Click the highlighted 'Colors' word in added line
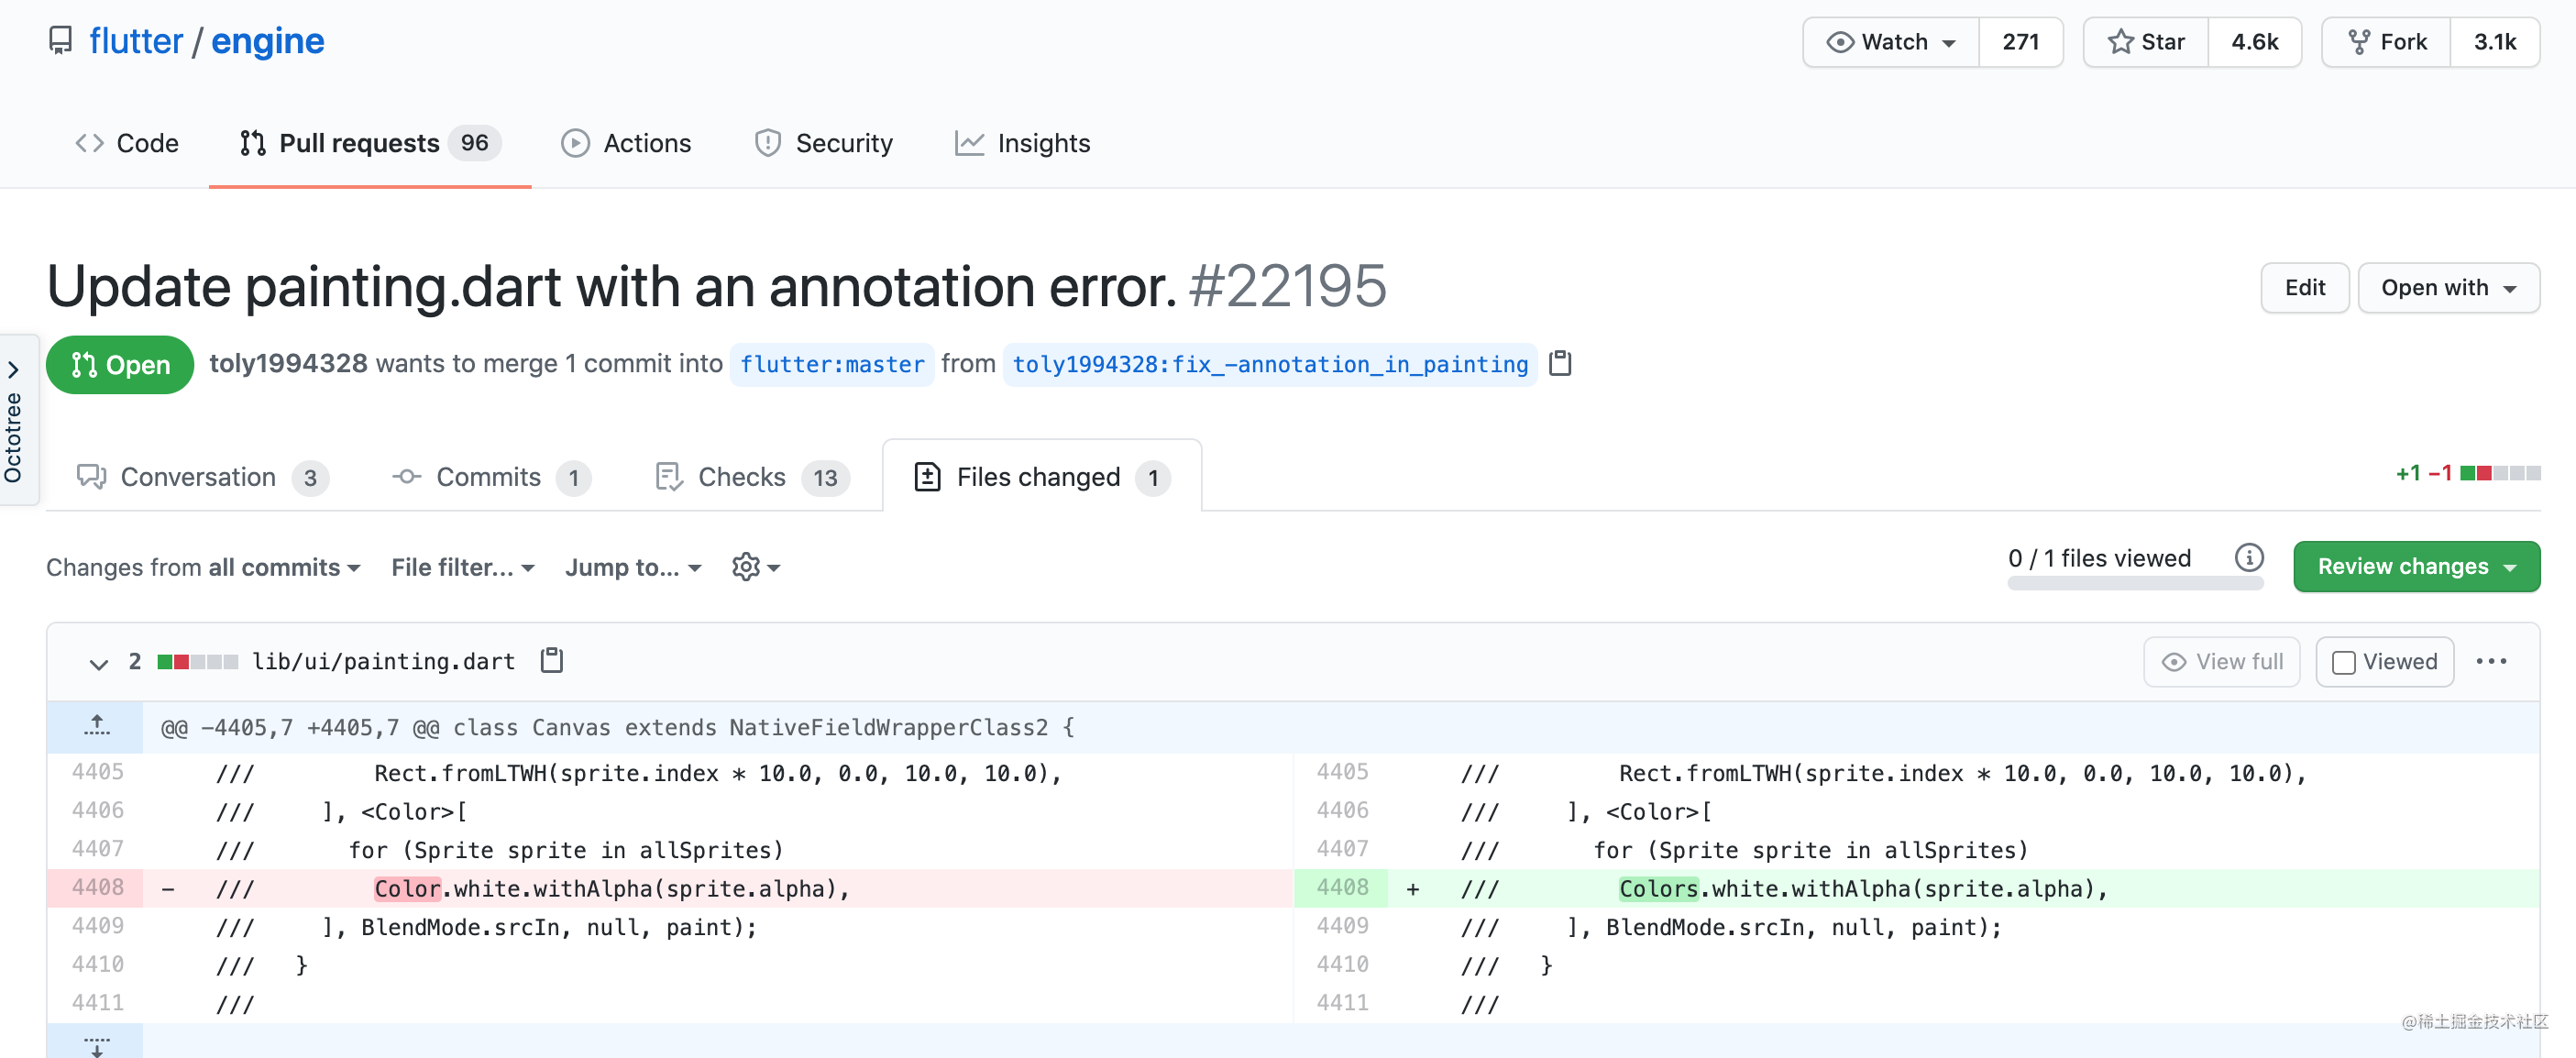The height and width of the screenshot is (1058, 2576). tap(1658, 888)
